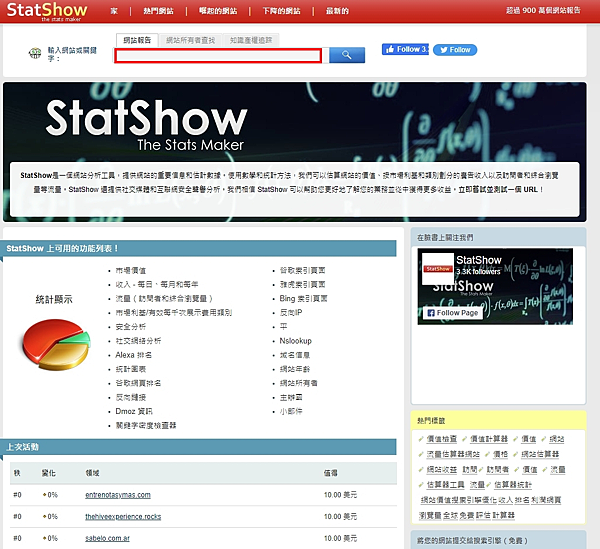Click the StatShow title in the Facebook widget
This screenshot has height=549, width=600.
point(479,260)
